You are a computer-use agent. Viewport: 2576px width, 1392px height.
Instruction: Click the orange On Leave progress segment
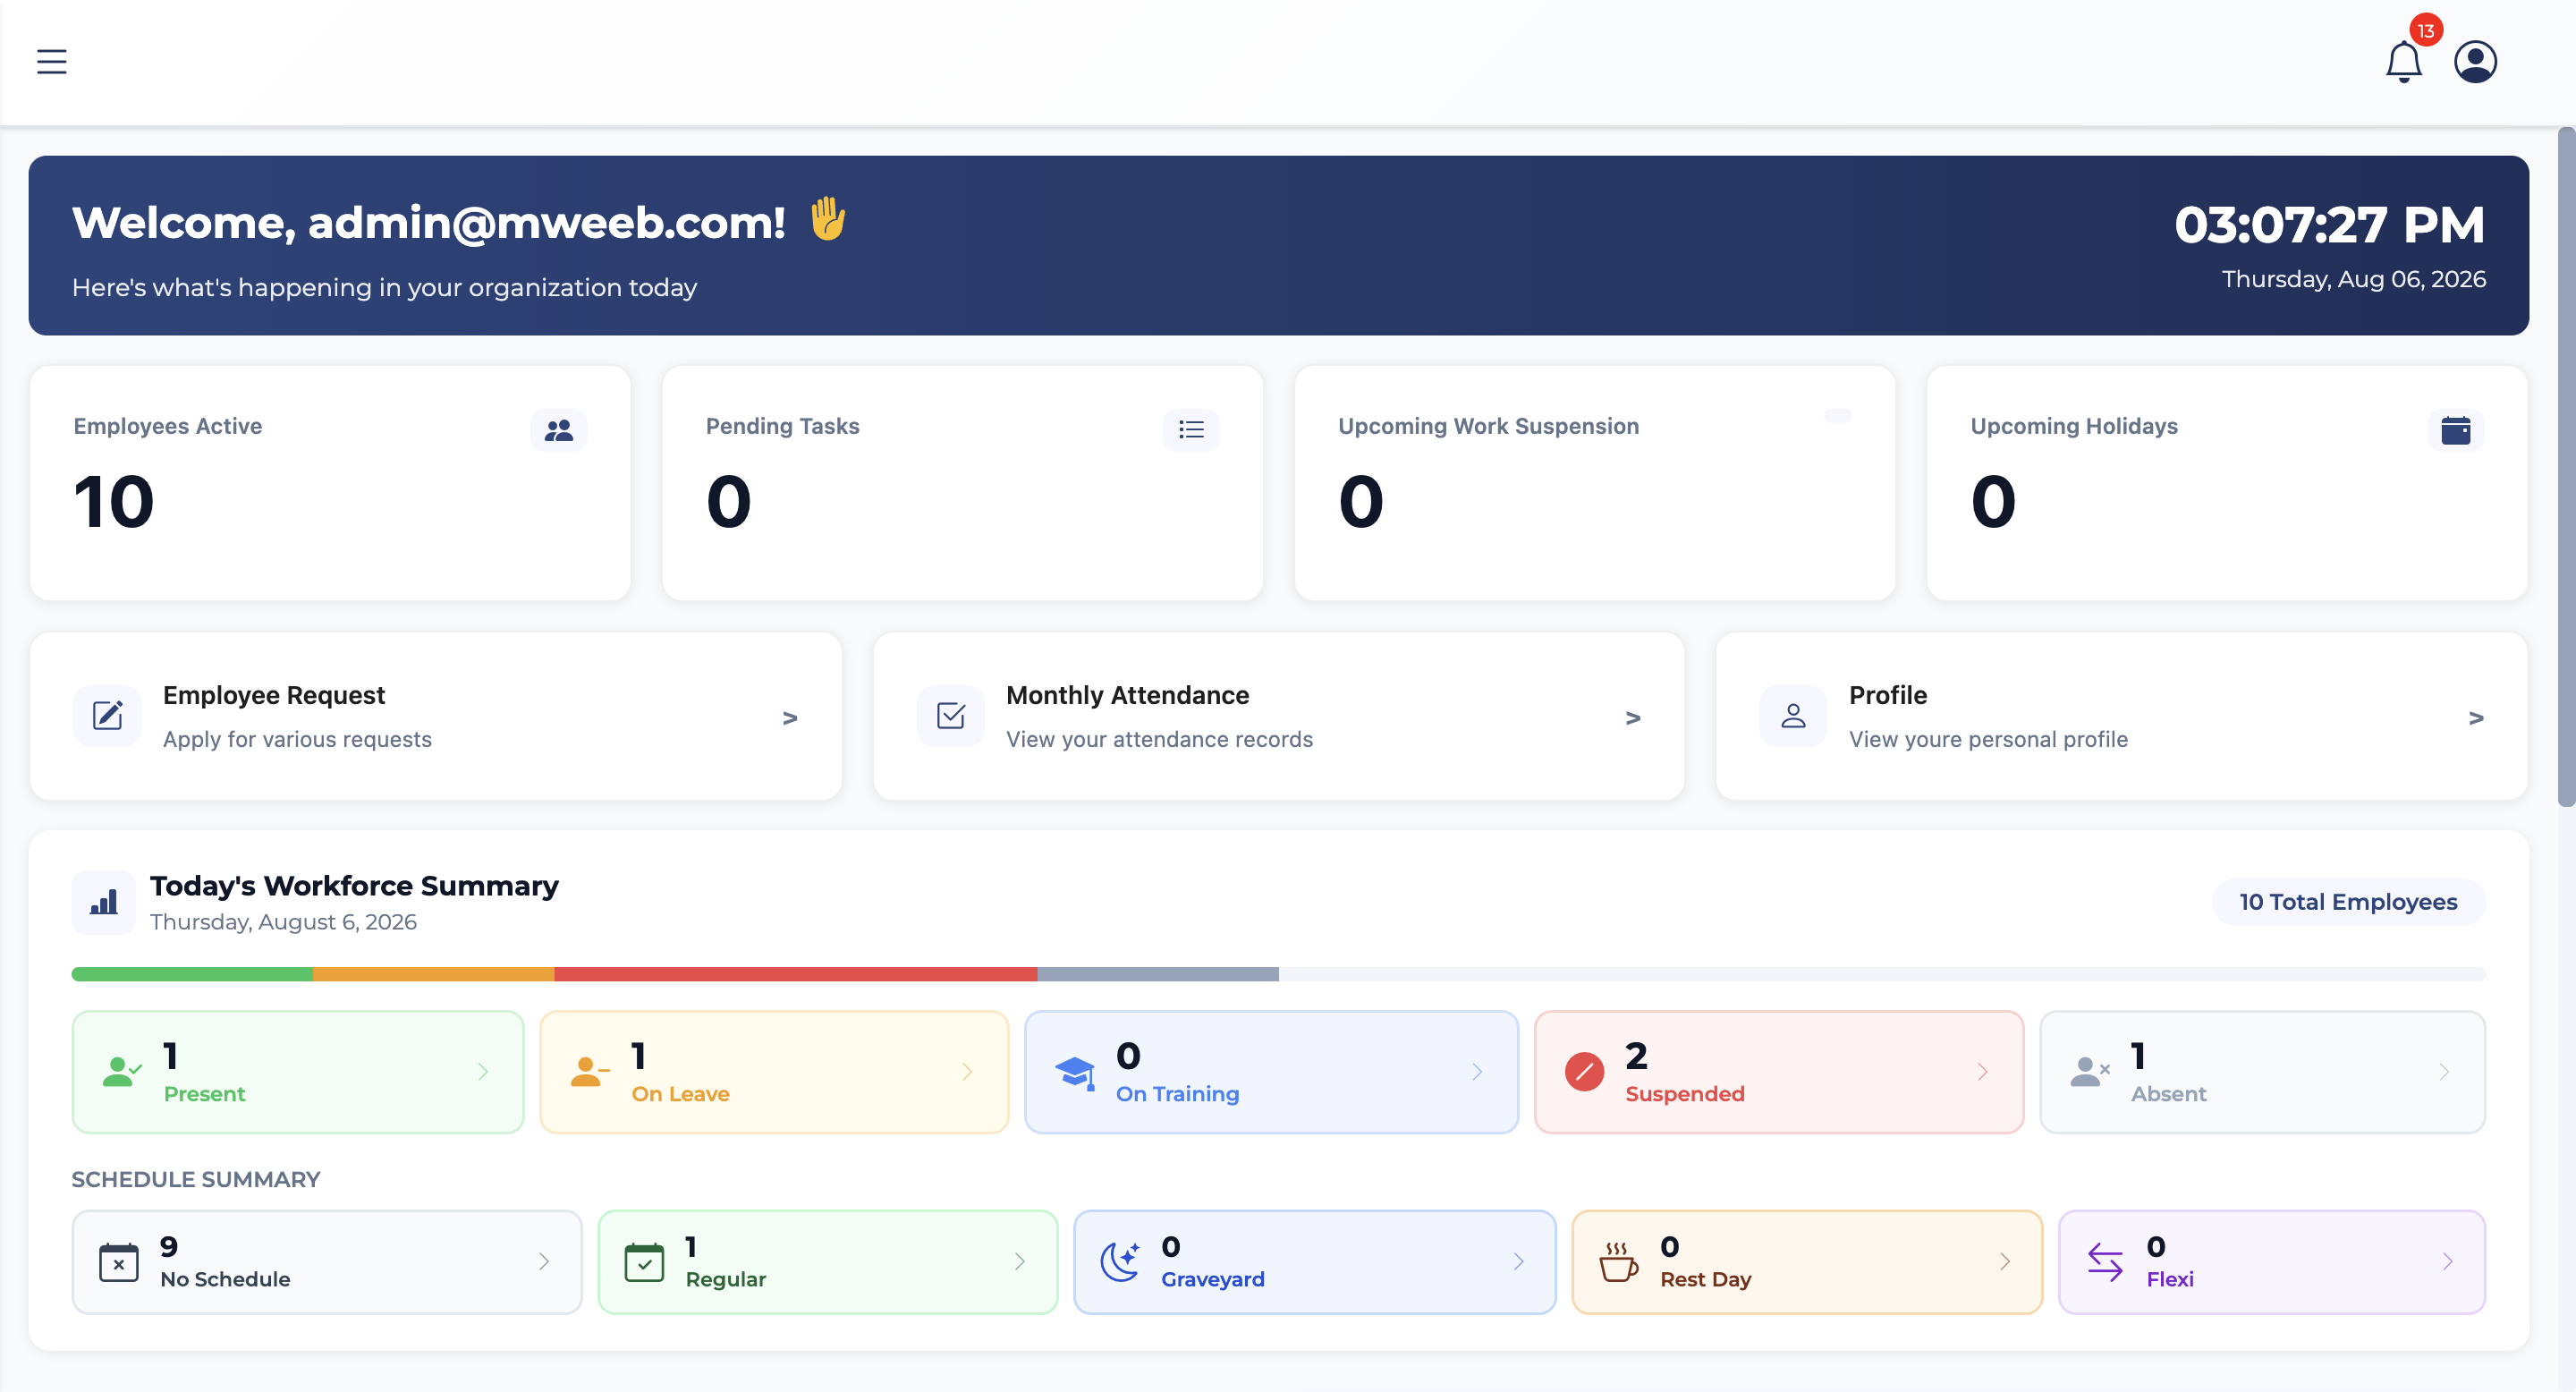point(434,974)
